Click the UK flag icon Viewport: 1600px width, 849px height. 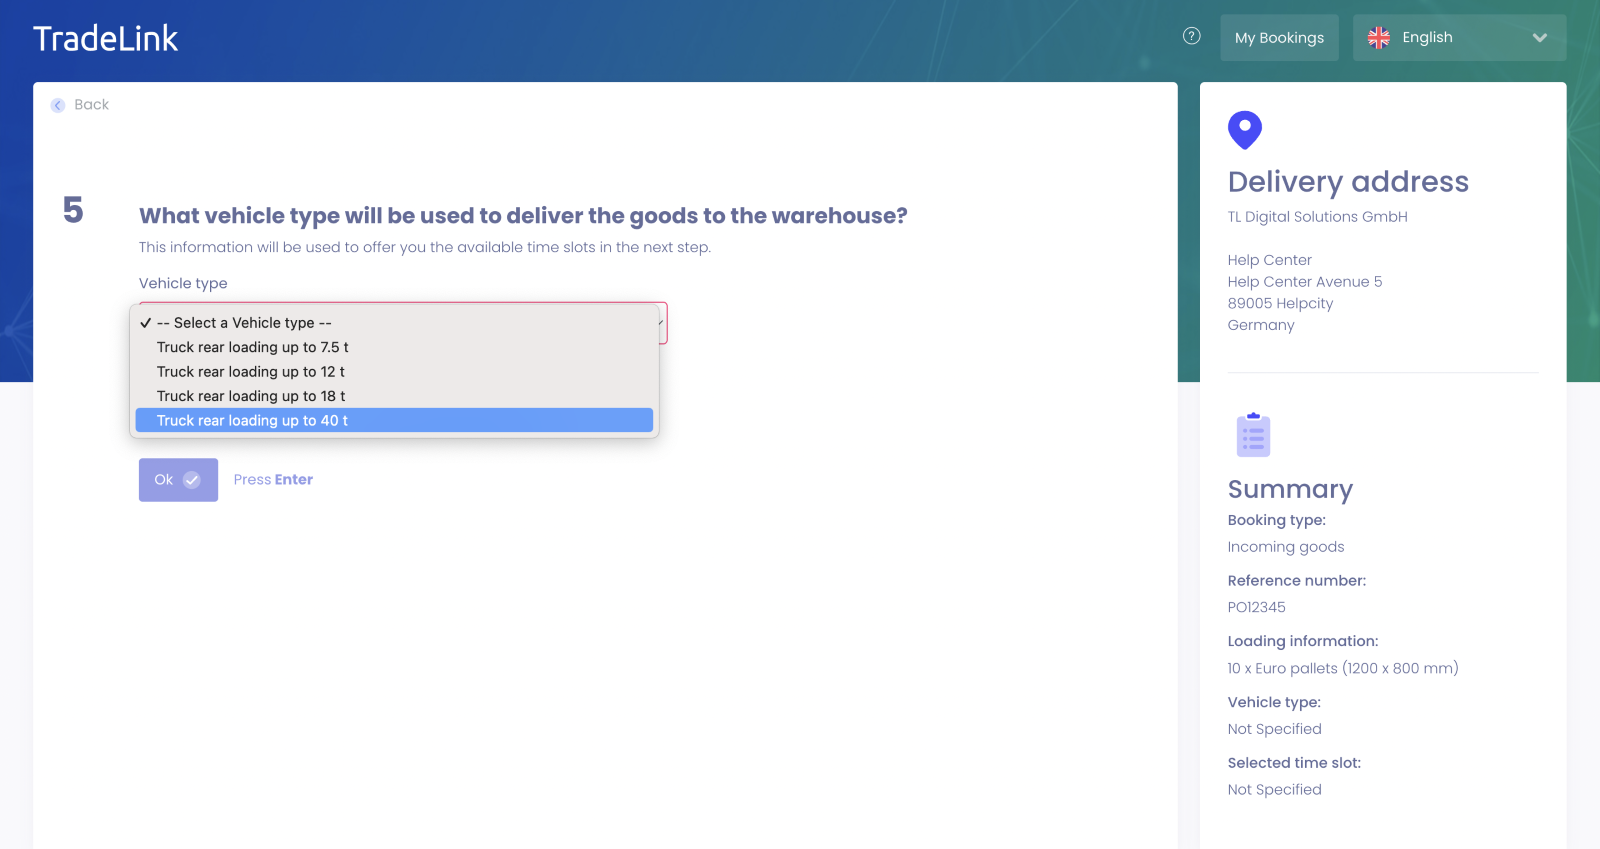tap(1378, 38)
